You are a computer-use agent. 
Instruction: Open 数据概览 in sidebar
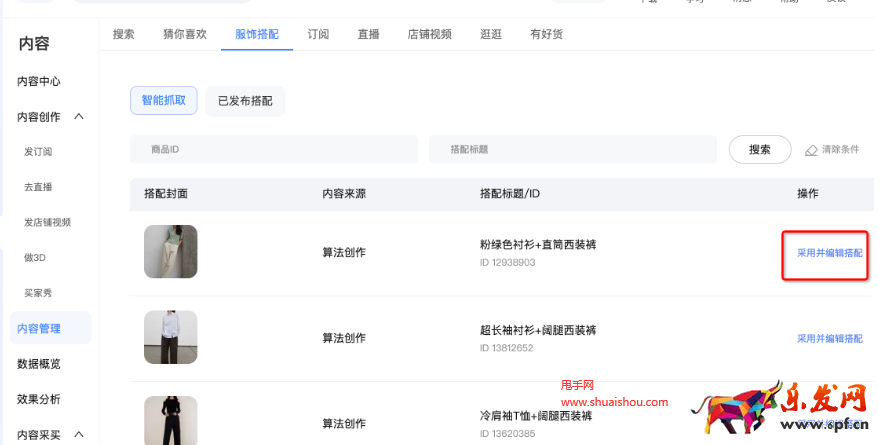click(39, 364)
